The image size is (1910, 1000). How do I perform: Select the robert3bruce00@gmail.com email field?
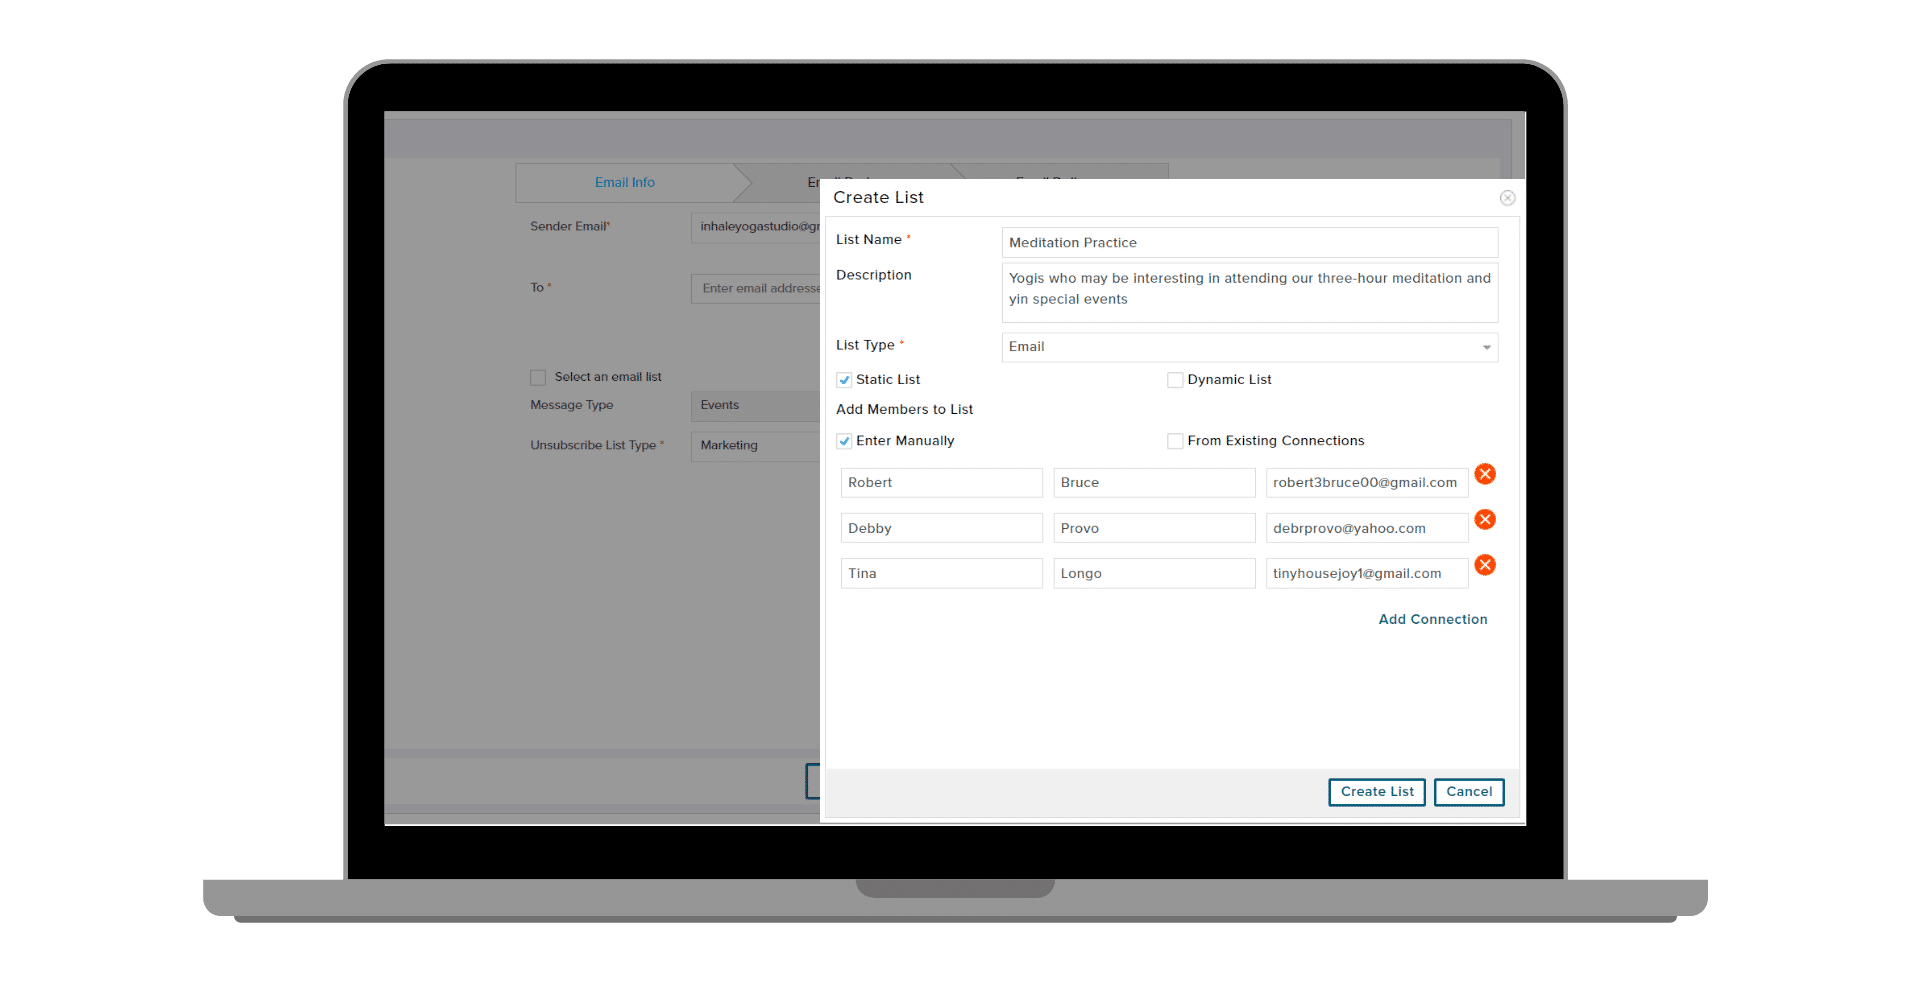coord(1366,483)
